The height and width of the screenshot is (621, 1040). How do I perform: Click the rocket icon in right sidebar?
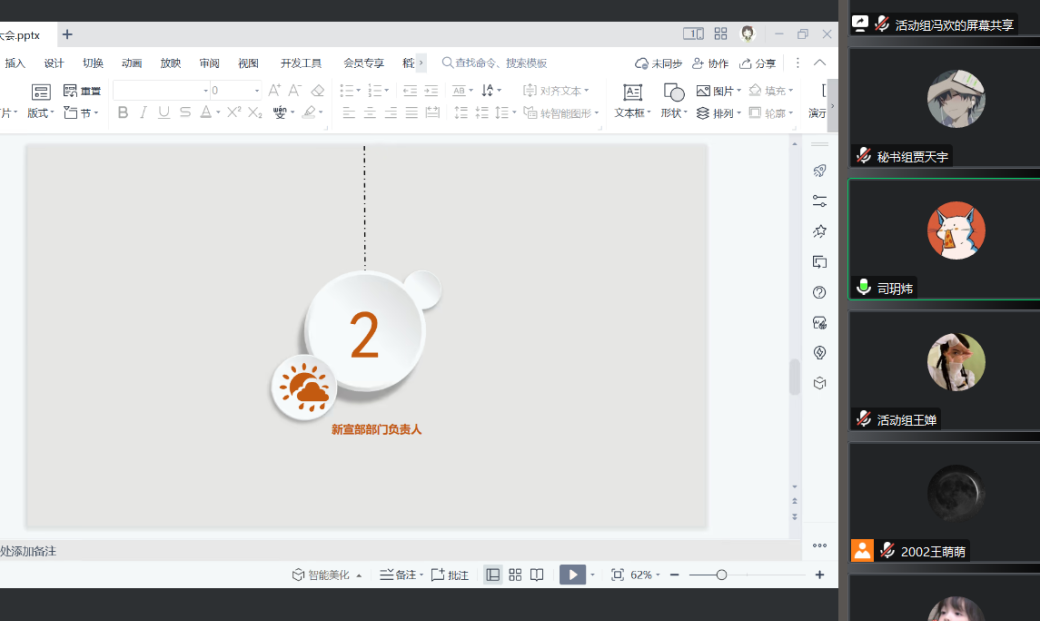(820, 171)
